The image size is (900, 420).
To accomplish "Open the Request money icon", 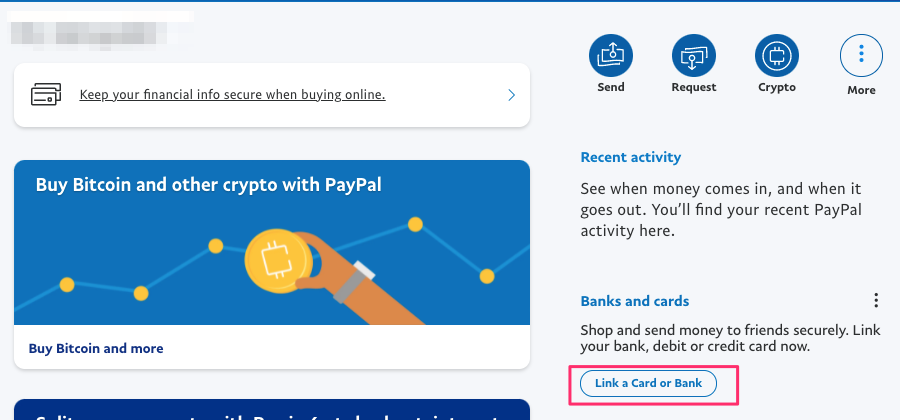I will click(694, 56).
